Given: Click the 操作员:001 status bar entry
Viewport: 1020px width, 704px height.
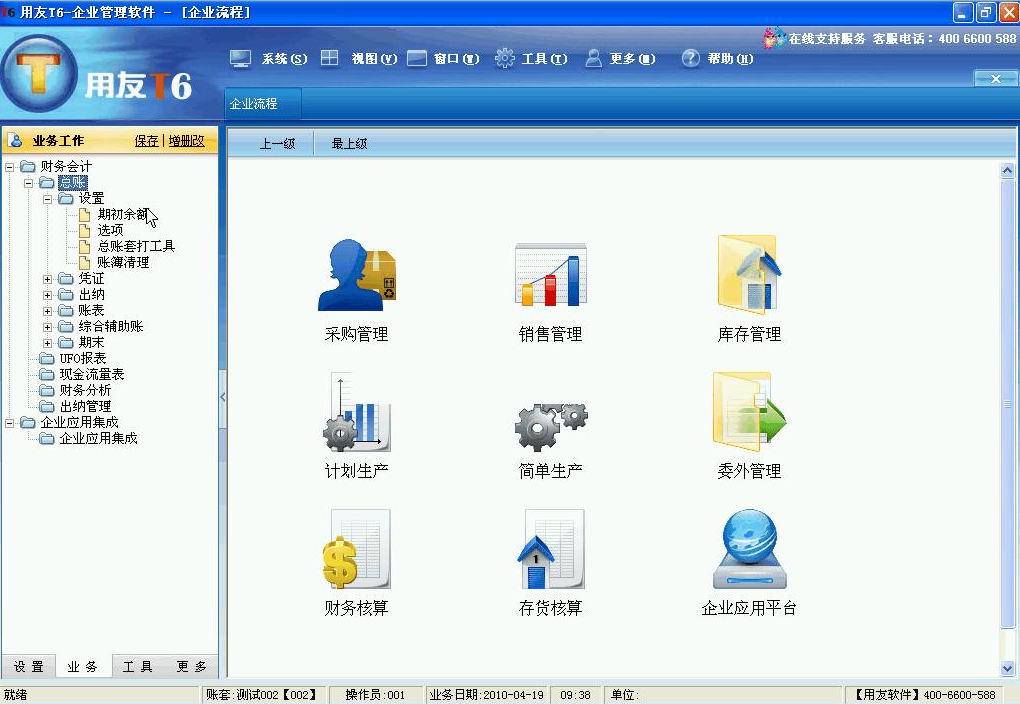Looking at the screenshot, I should 375,695.
